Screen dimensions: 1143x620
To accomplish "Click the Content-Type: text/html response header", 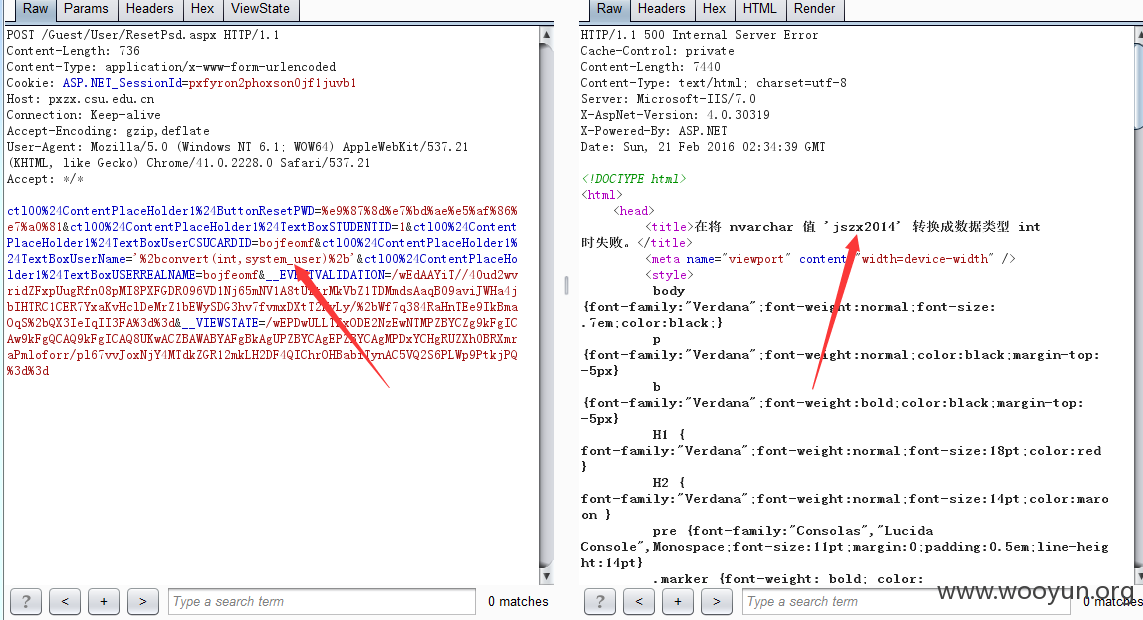I will (714, 83).
